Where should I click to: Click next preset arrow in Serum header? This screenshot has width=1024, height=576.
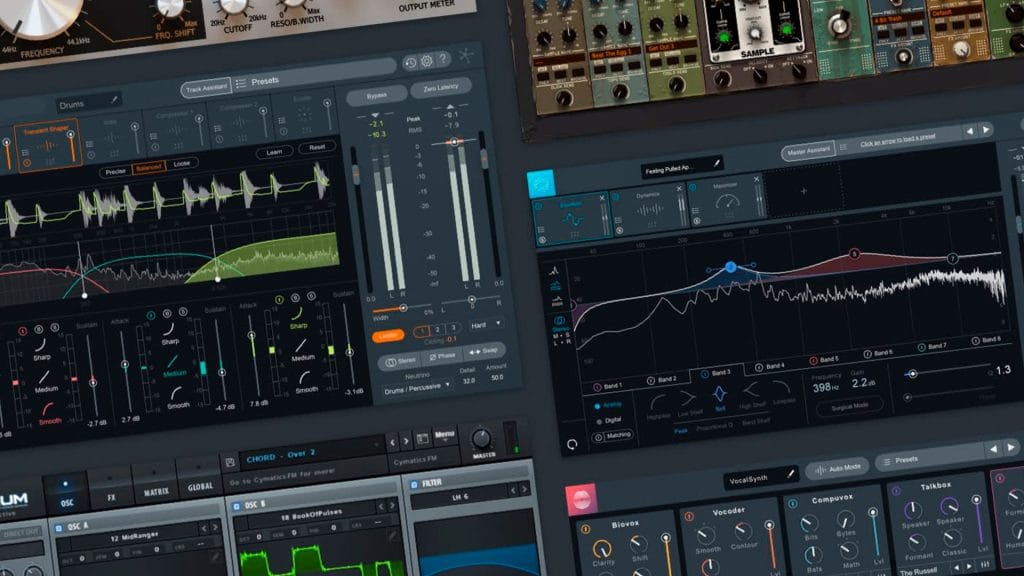pos(406,441)
